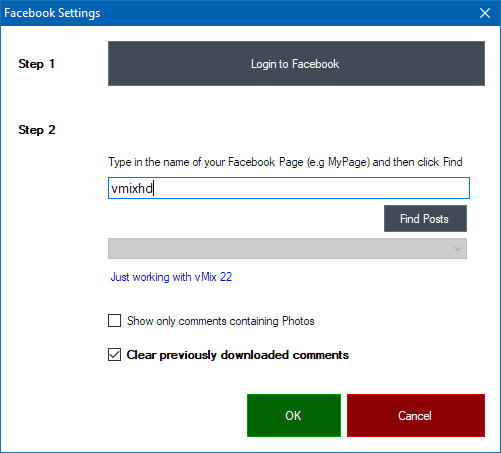This screenshot has height=453, width=501.
Task: Click the 'Type in the name of your Facebook Page' instruction
Action: 285,162
